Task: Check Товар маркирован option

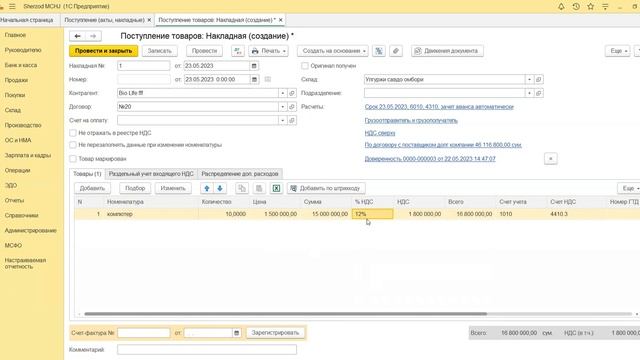Action: [73, 159]
